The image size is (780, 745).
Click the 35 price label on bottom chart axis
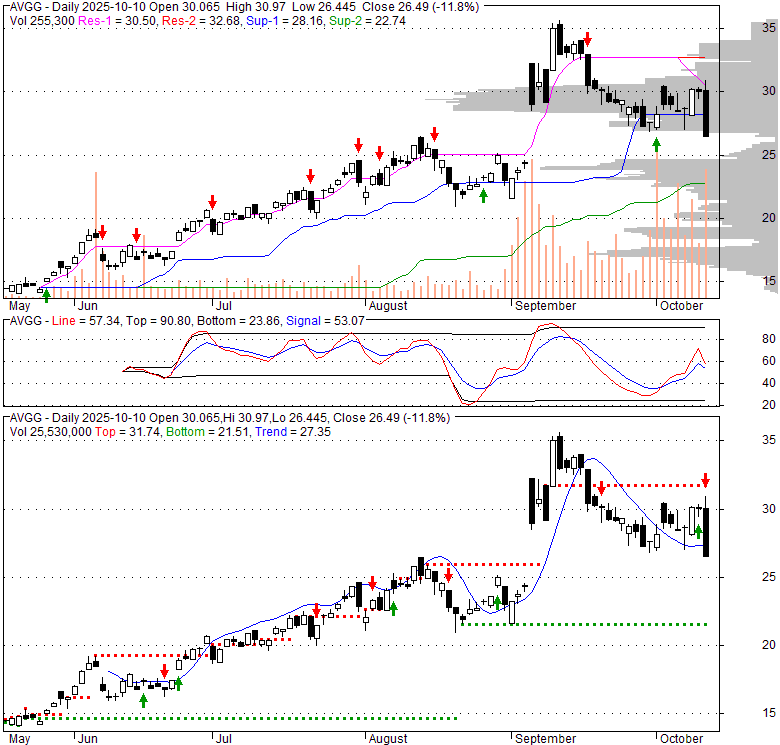(x=769, y=440)
